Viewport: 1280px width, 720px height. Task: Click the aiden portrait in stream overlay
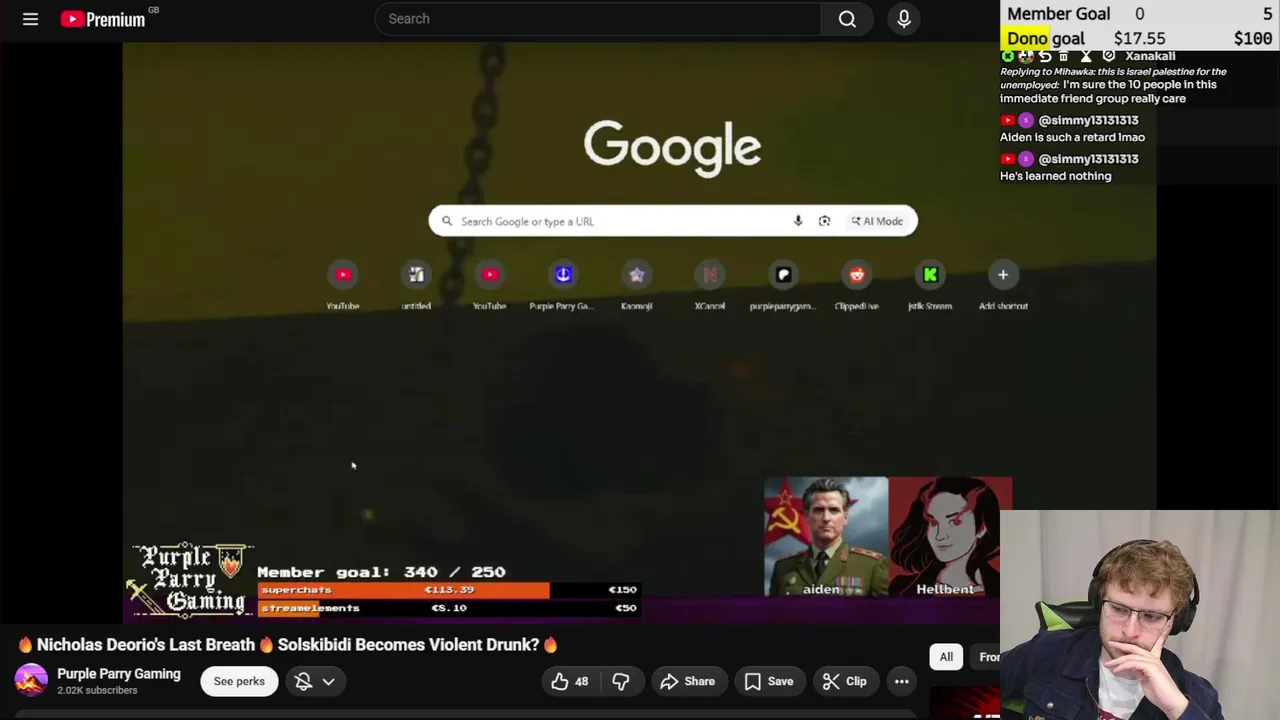tap(826, 537)
